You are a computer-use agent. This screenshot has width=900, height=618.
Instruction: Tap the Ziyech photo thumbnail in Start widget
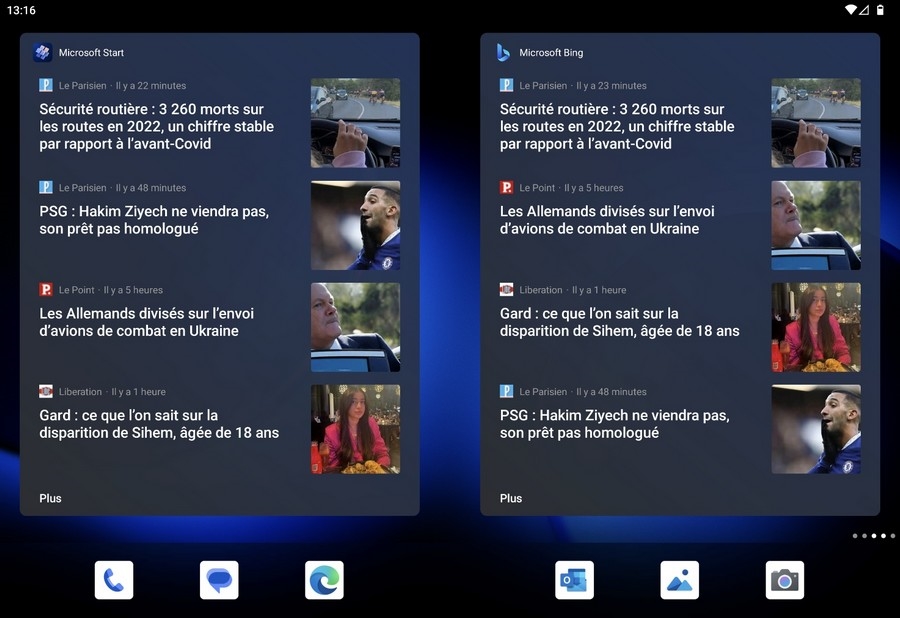click(x=355, y=225)
